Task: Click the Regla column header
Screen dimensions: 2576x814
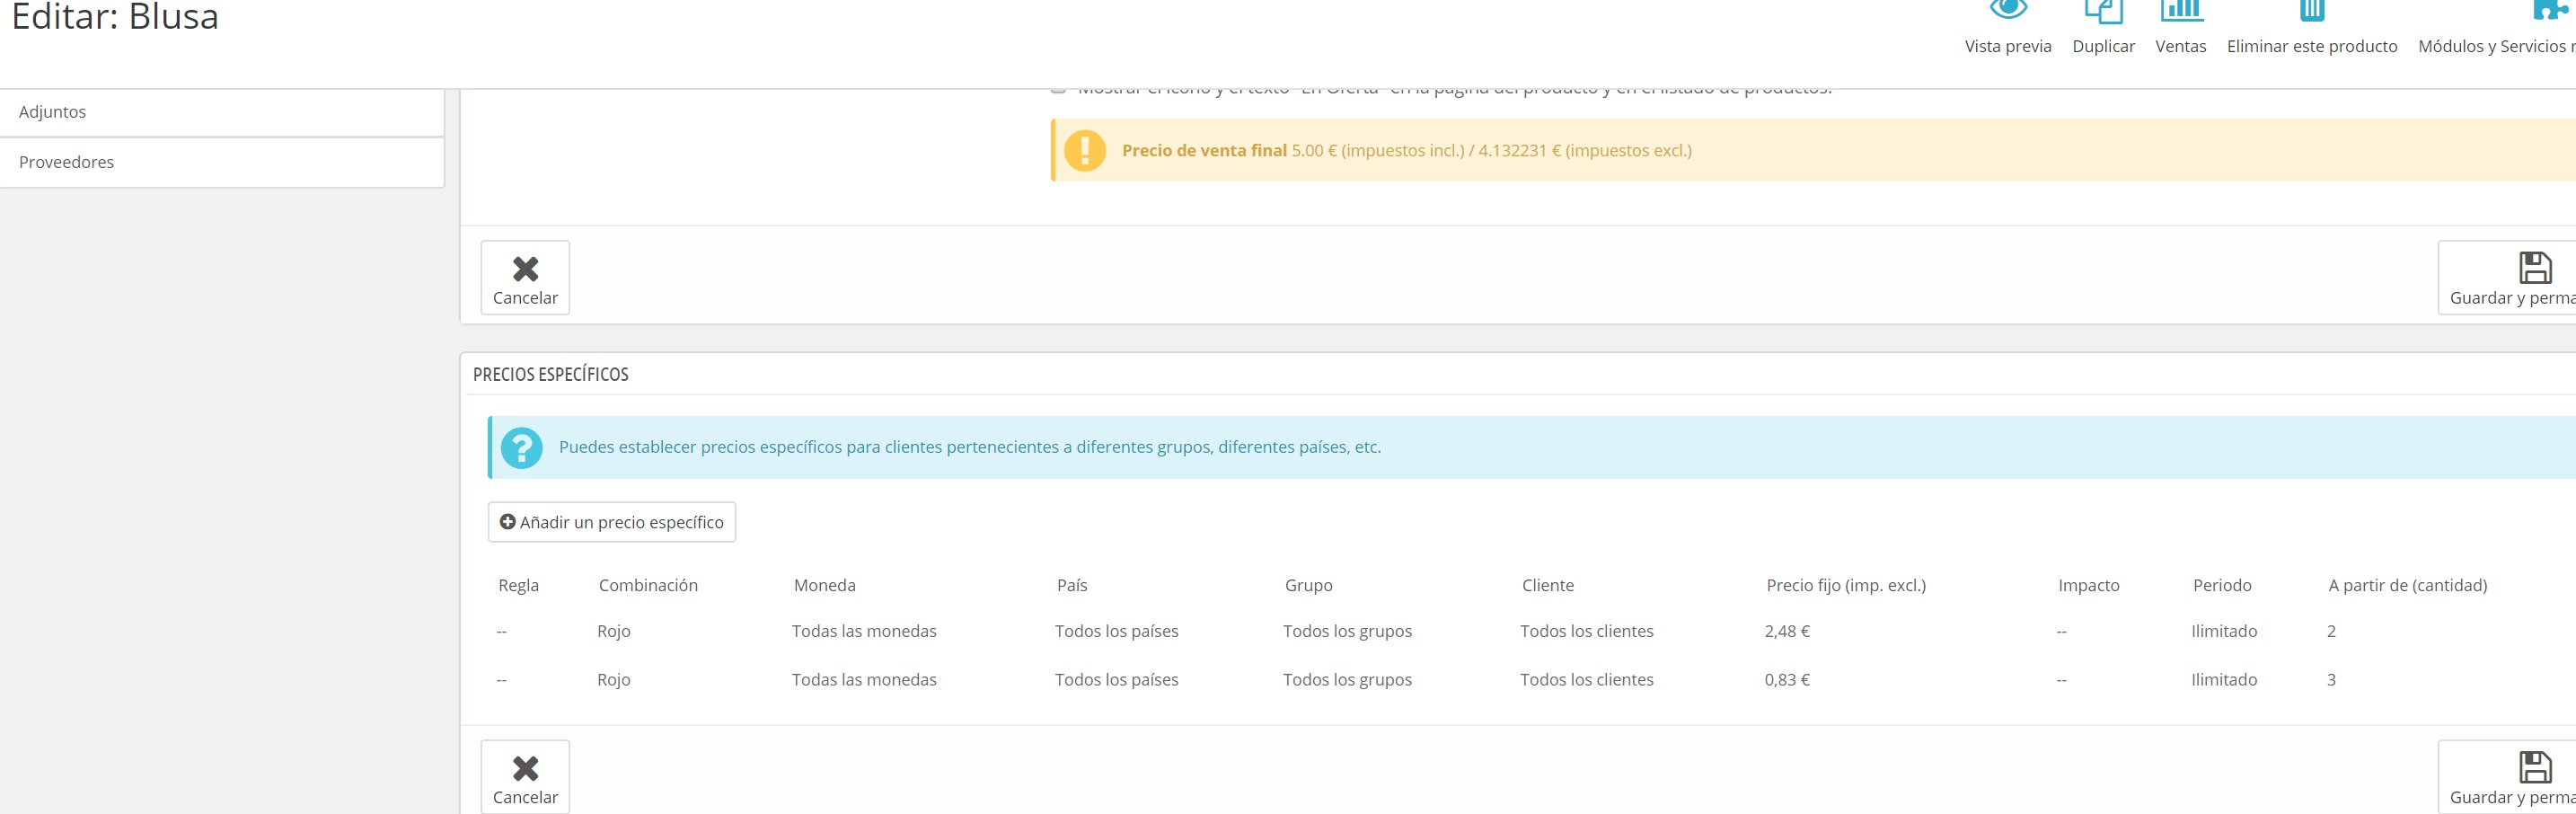Action: point(518,585)
